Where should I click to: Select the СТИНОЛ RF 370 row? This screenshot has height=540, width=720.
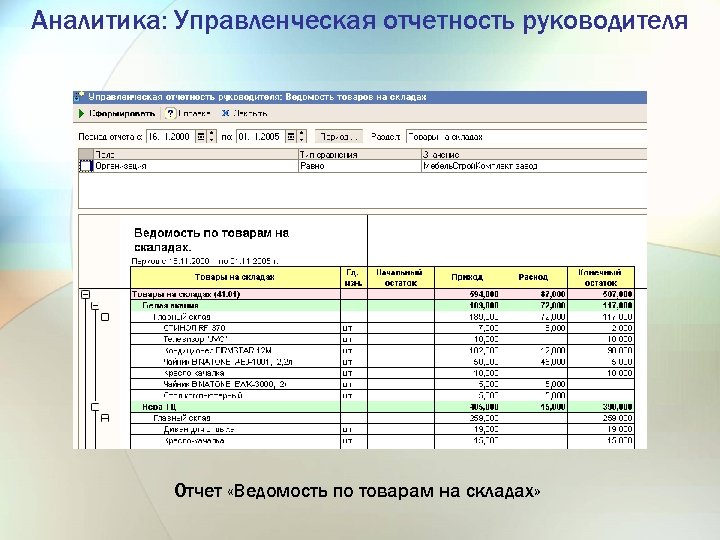tap(382, 328)
